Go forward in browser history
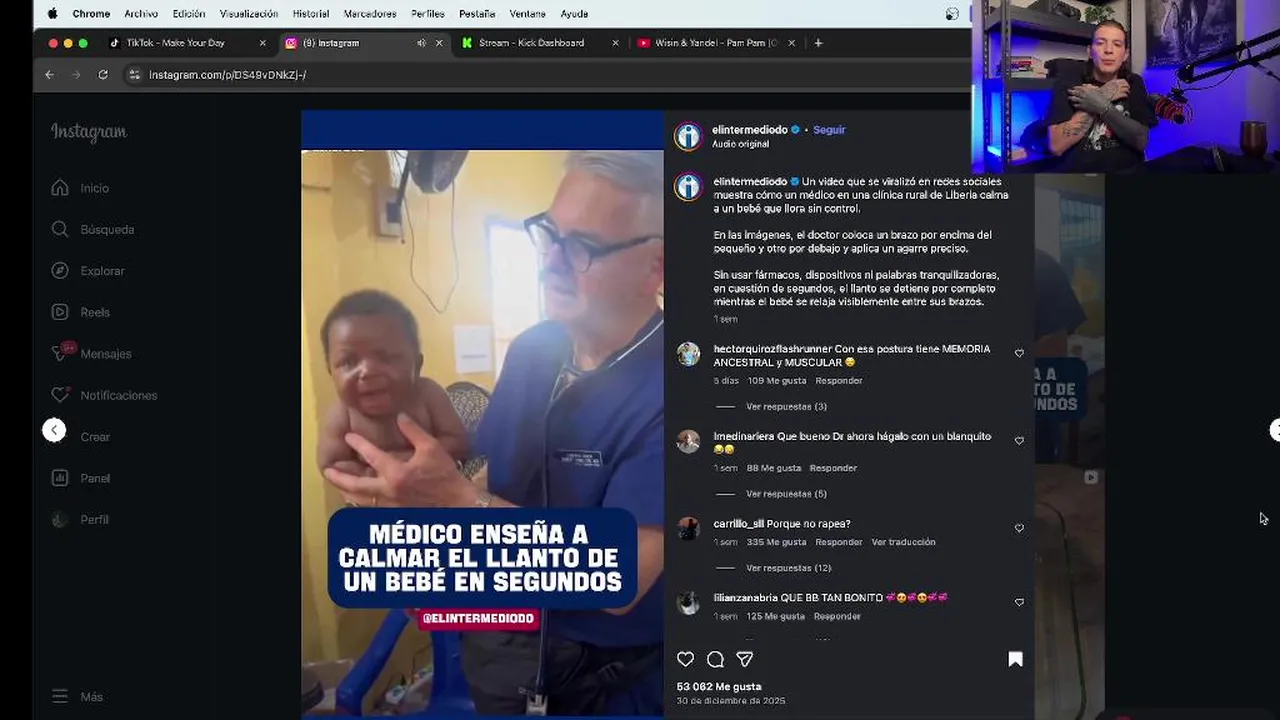Image resolution: width=1280 pixels, height=720 pixels. 76,75
